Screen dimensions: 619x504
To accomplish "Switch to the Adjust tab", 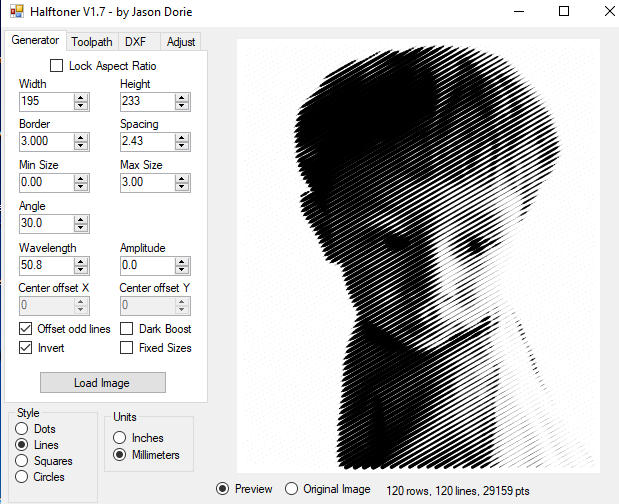I will coord(180,41).
